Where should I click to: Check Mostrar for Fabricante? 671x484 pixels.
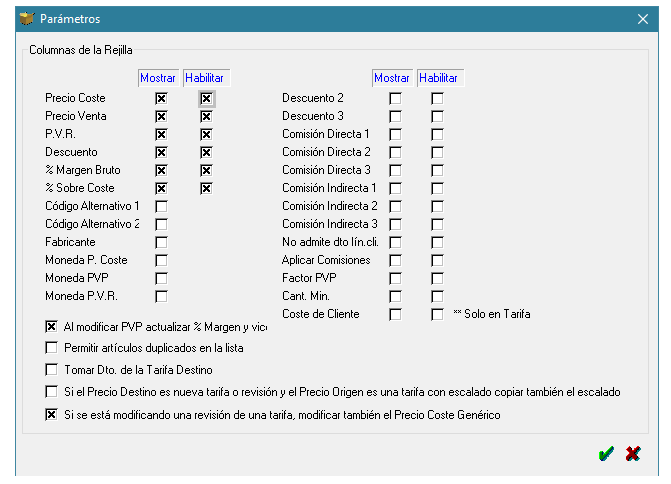click(161, 242)
